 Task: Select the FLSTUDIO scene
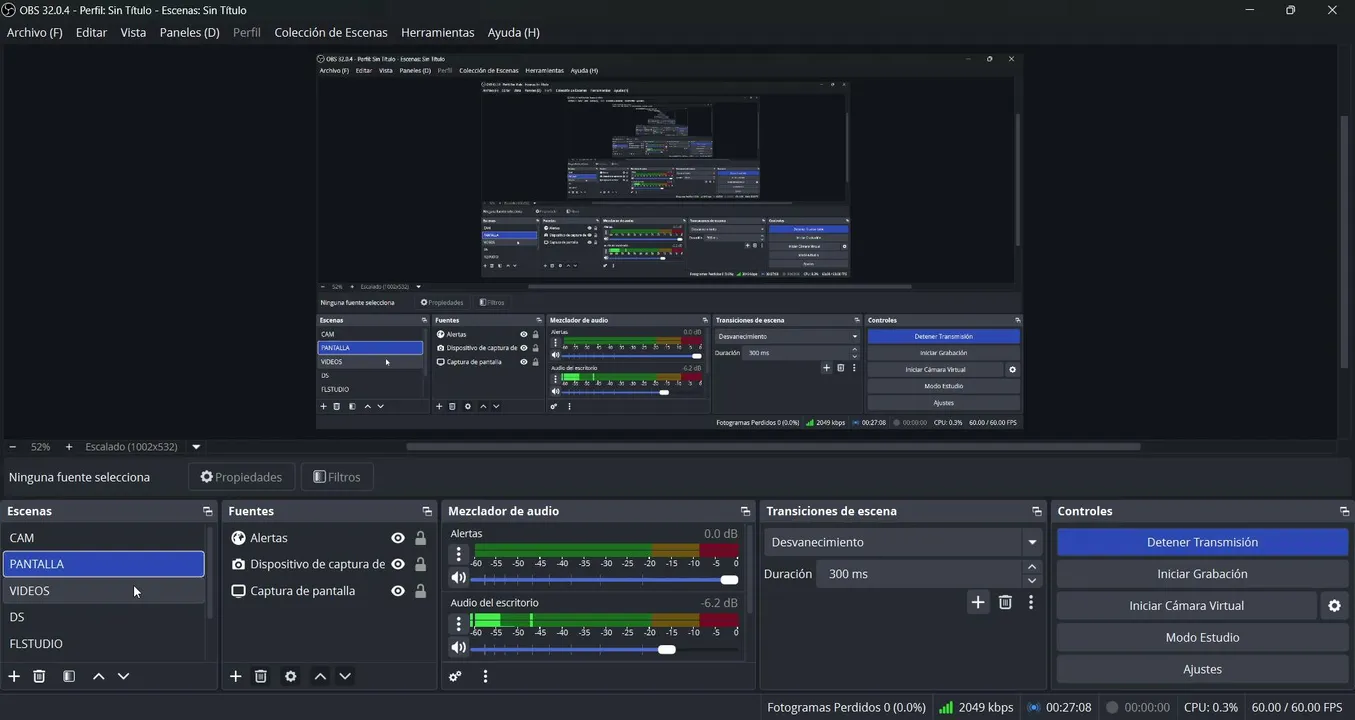pyautogui.click(x=104, y=644)
